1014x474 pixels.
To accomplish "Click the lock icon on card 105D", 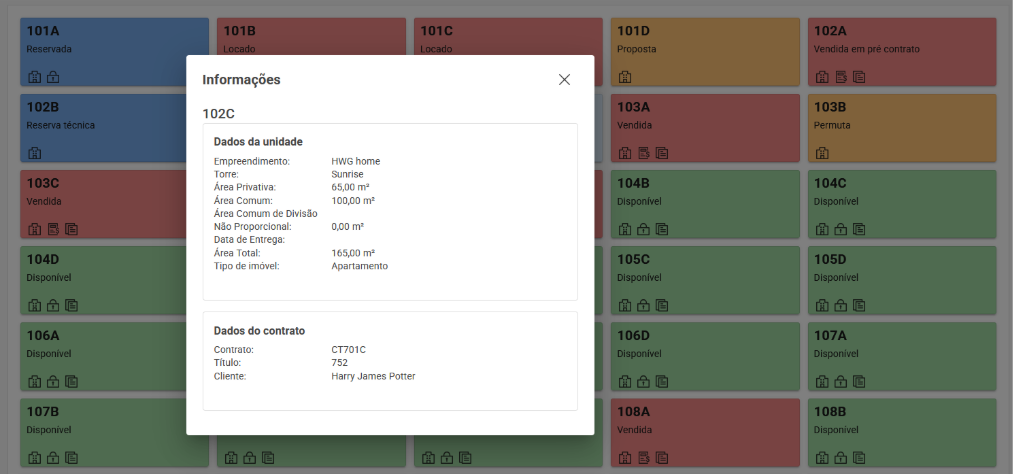I will (841, 305).
